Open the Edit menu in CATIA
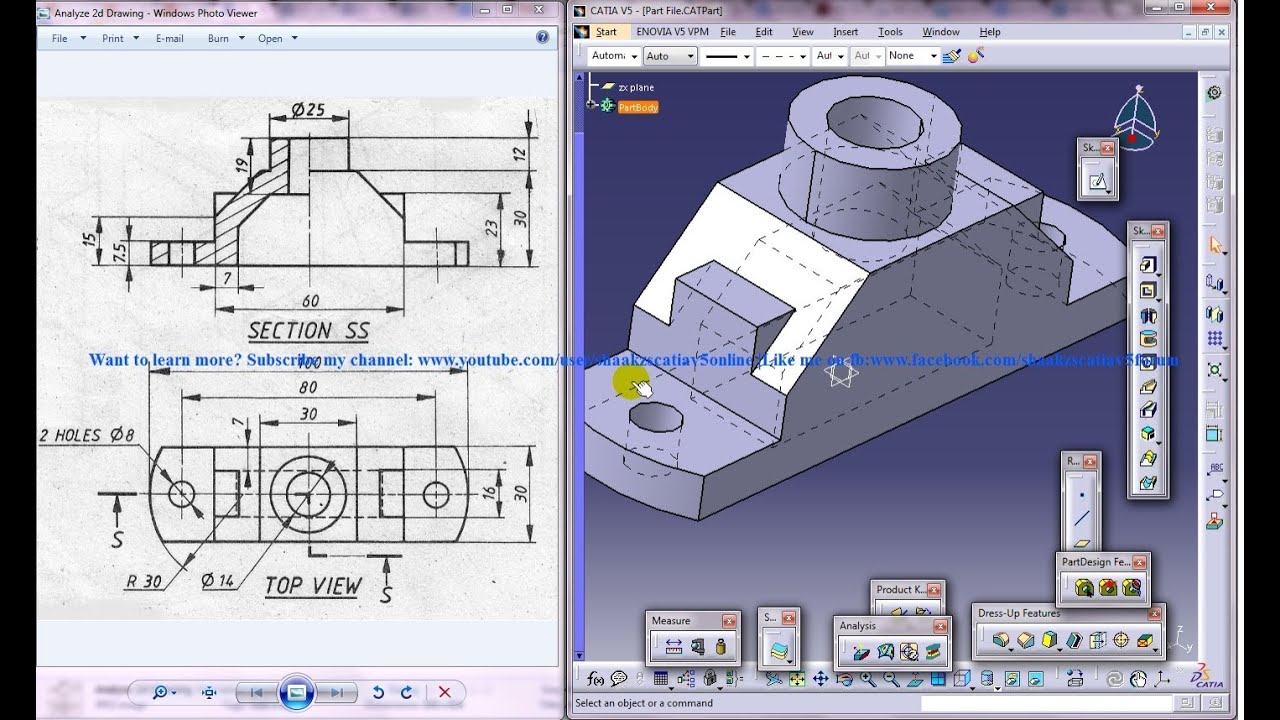 point(764,32)
